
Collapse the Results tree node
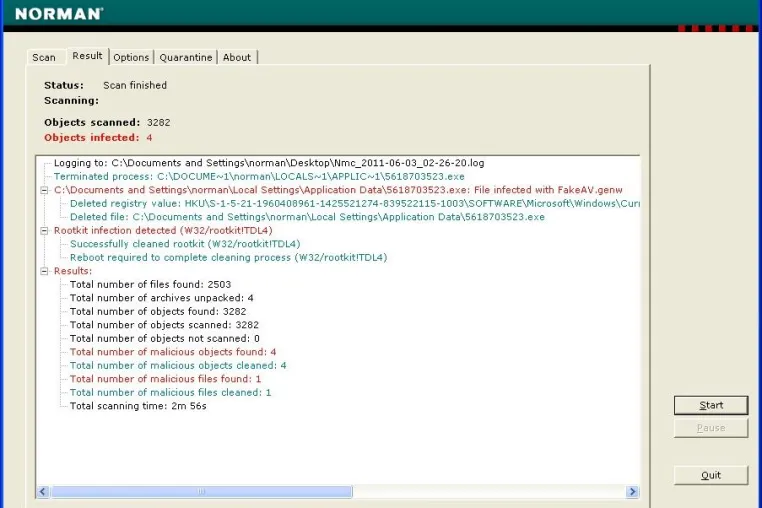(x=44, y=271)
